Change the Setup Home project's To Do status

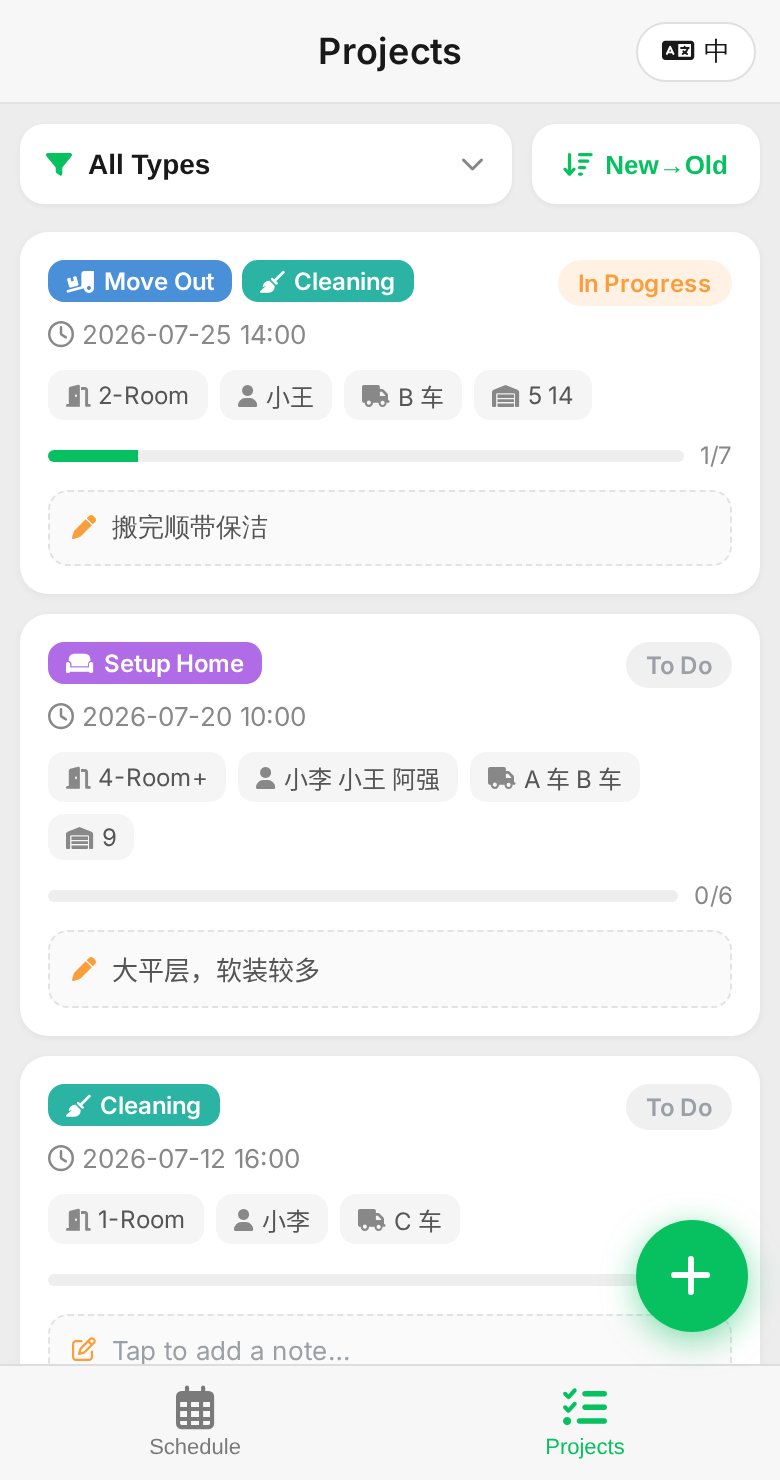pyautogui.click(x=679, y=665)
